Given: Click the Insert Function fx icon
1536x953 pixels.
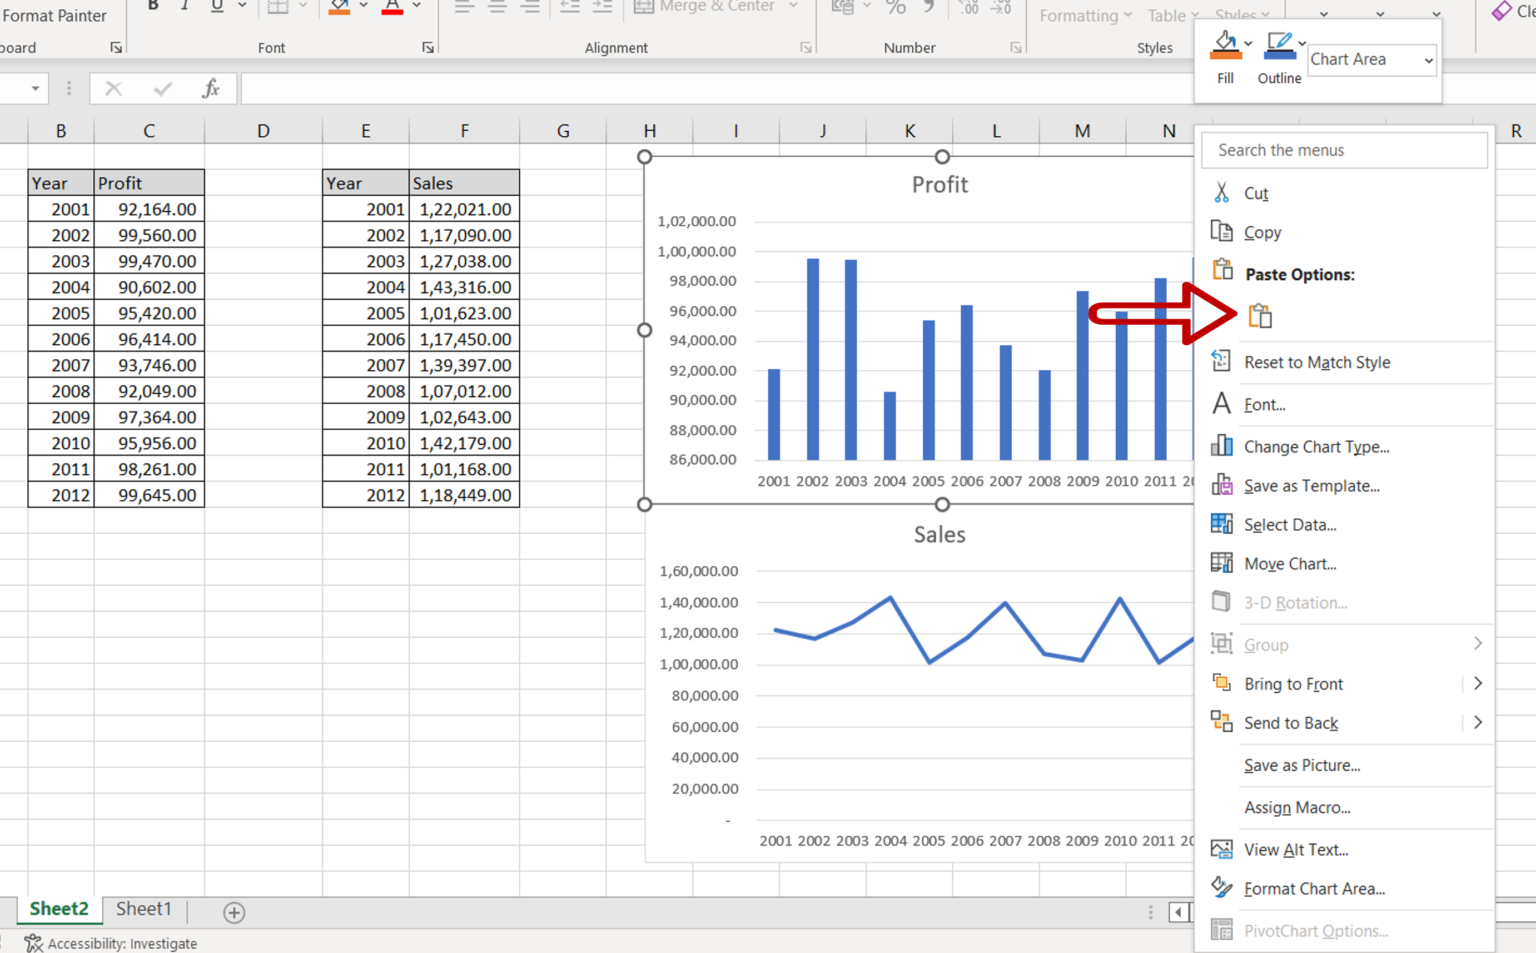Looking at the screenshot, I should pyautogui.click(x=211, y=88).
